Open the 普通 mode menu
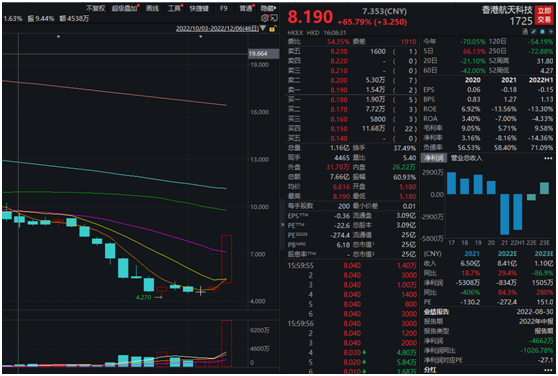 point(246,8)
